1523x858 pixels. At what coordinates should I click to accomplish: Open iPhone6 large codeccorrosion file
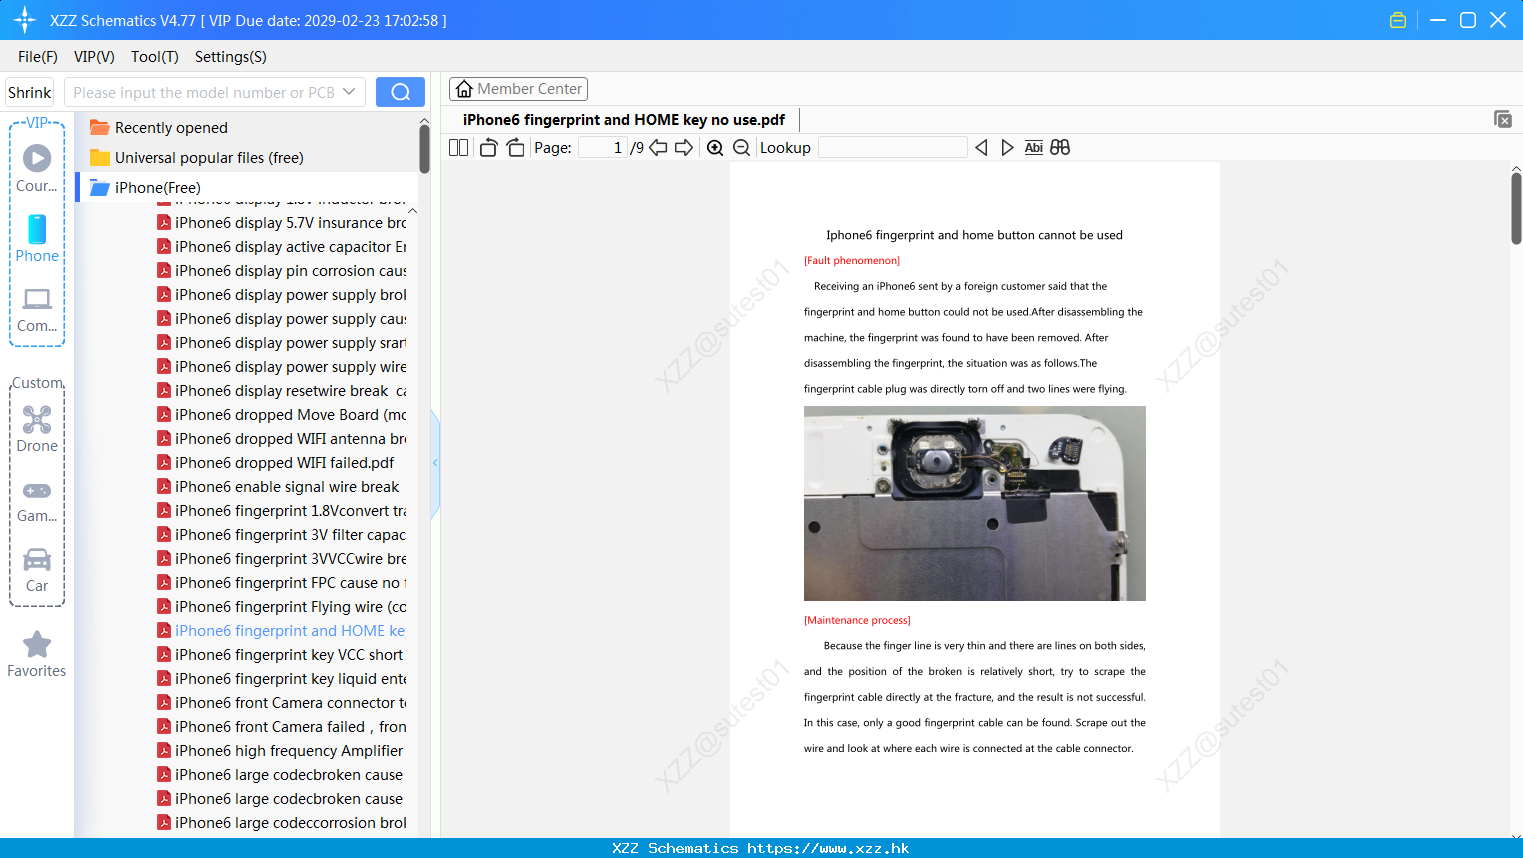[282, 823]
